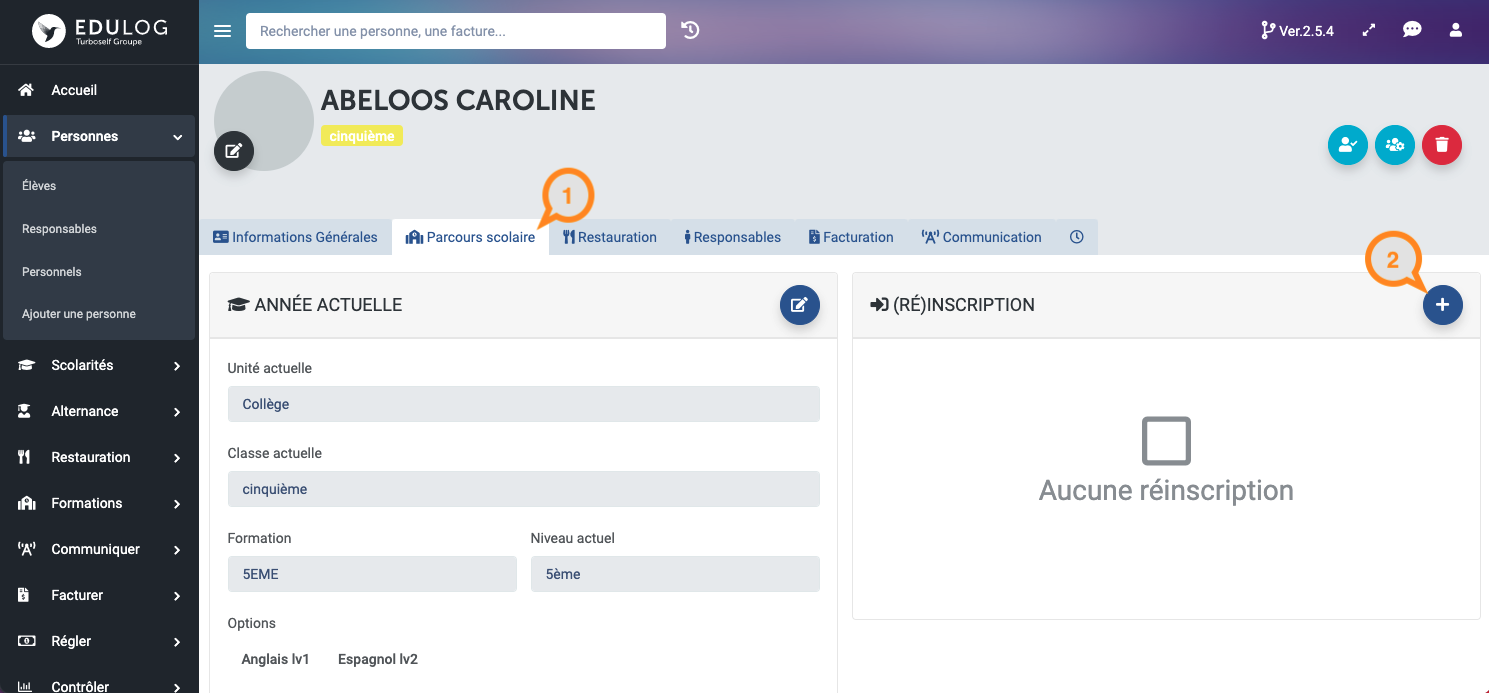Open Personnels in sidebar
Image resolution: width=1489 pixels, height=693 pixels.
(52, 272)
